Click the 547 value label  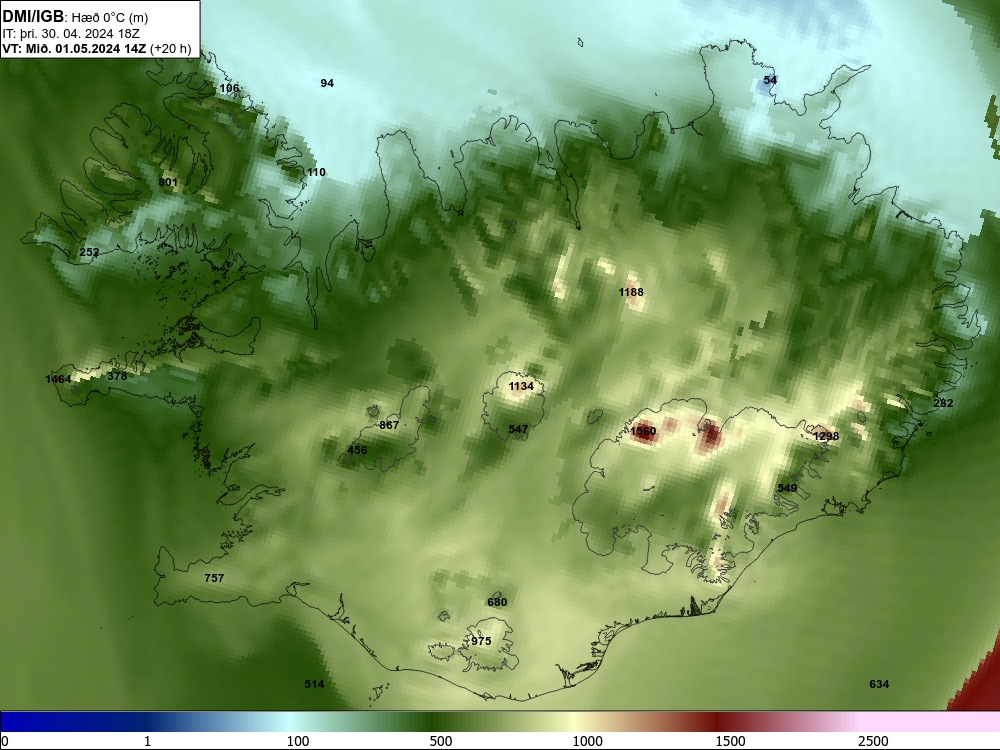click(518, 429)
